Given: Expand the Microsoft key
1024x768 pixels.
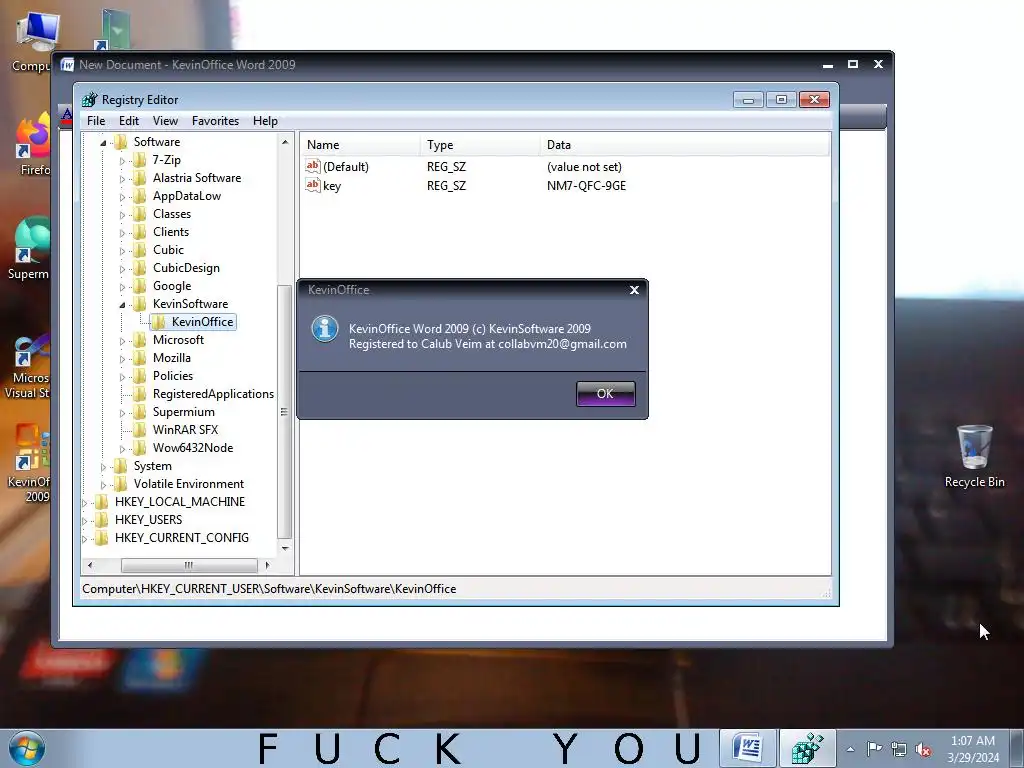Looking at the screenshot, I should (x=122, y=340).
